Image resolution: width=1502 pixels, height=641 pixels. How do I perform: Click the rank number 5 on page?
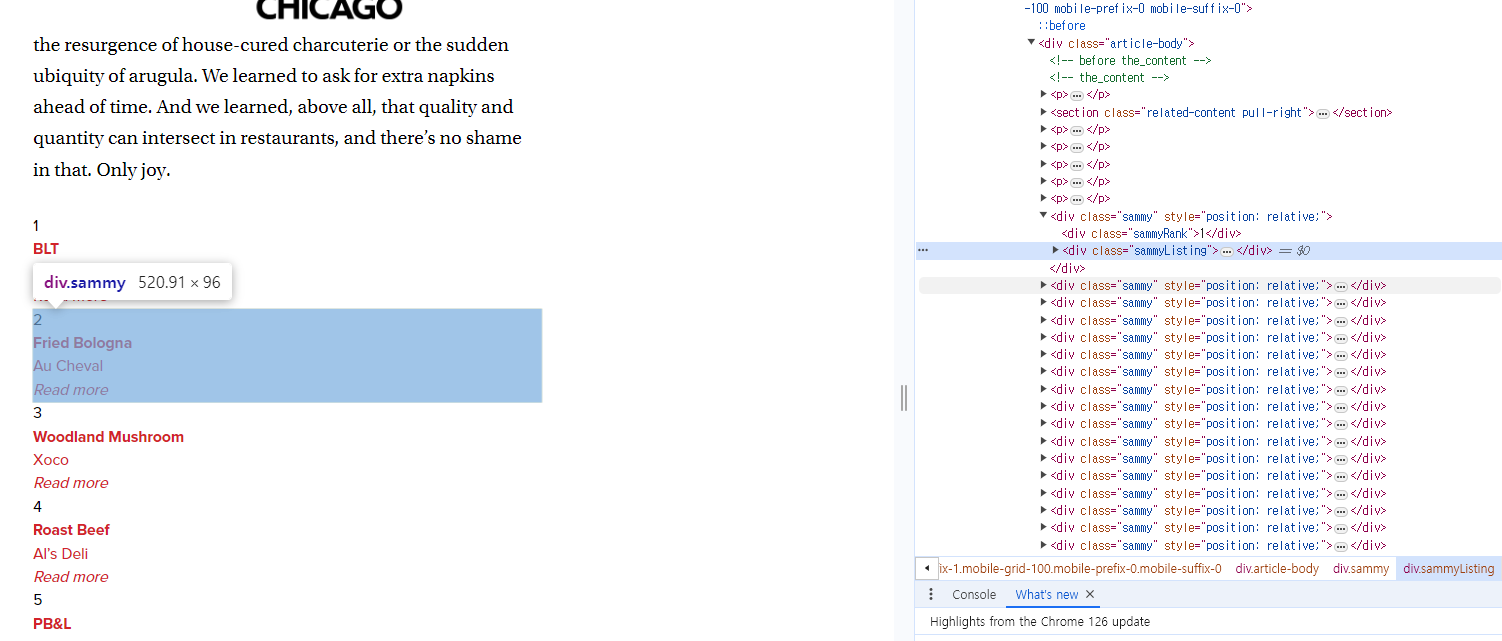[38, 600]
